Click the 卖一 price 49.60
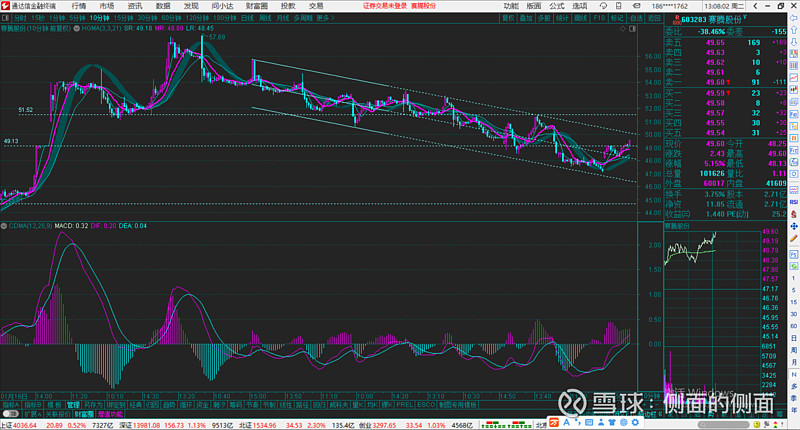 [715, 82]
